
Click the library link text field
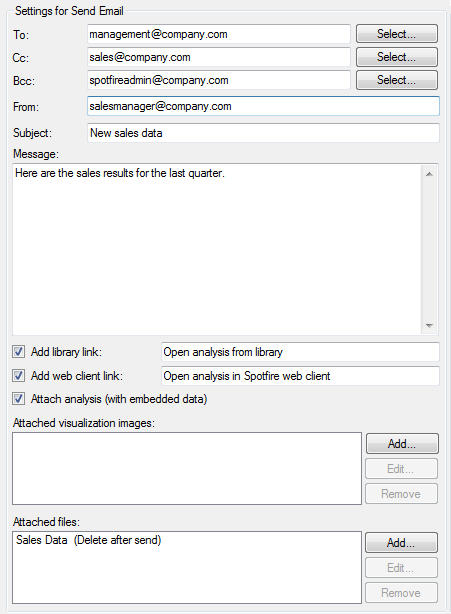(x=300, y=352)
